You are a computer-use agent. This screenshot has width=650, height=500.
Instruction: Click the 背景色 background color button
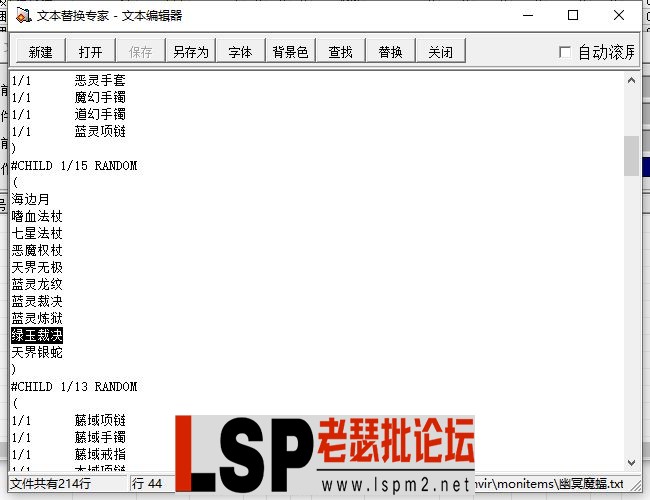point(291,51)
